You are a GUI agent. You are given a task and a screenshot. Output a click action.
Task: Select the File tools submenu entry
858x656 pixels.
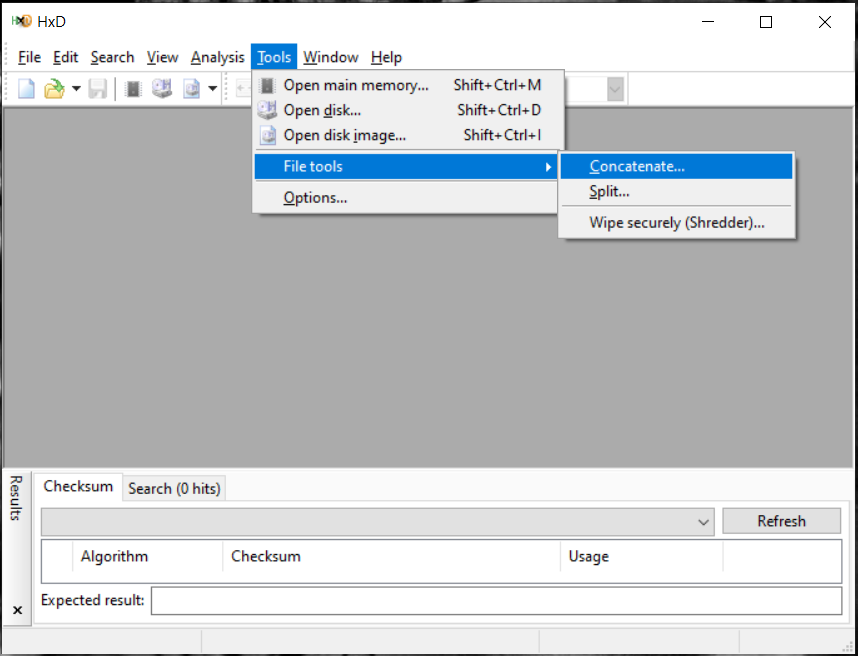(x=405, y=166)
